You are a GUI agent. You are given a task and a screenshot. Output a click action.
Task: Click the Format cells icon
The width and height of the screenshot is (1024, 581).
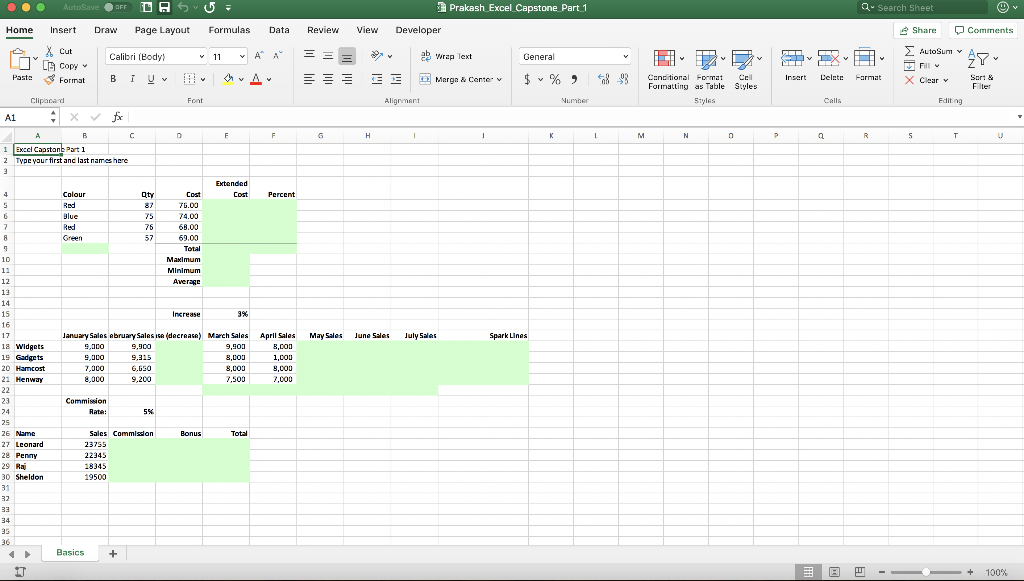[x=865, y=58]
